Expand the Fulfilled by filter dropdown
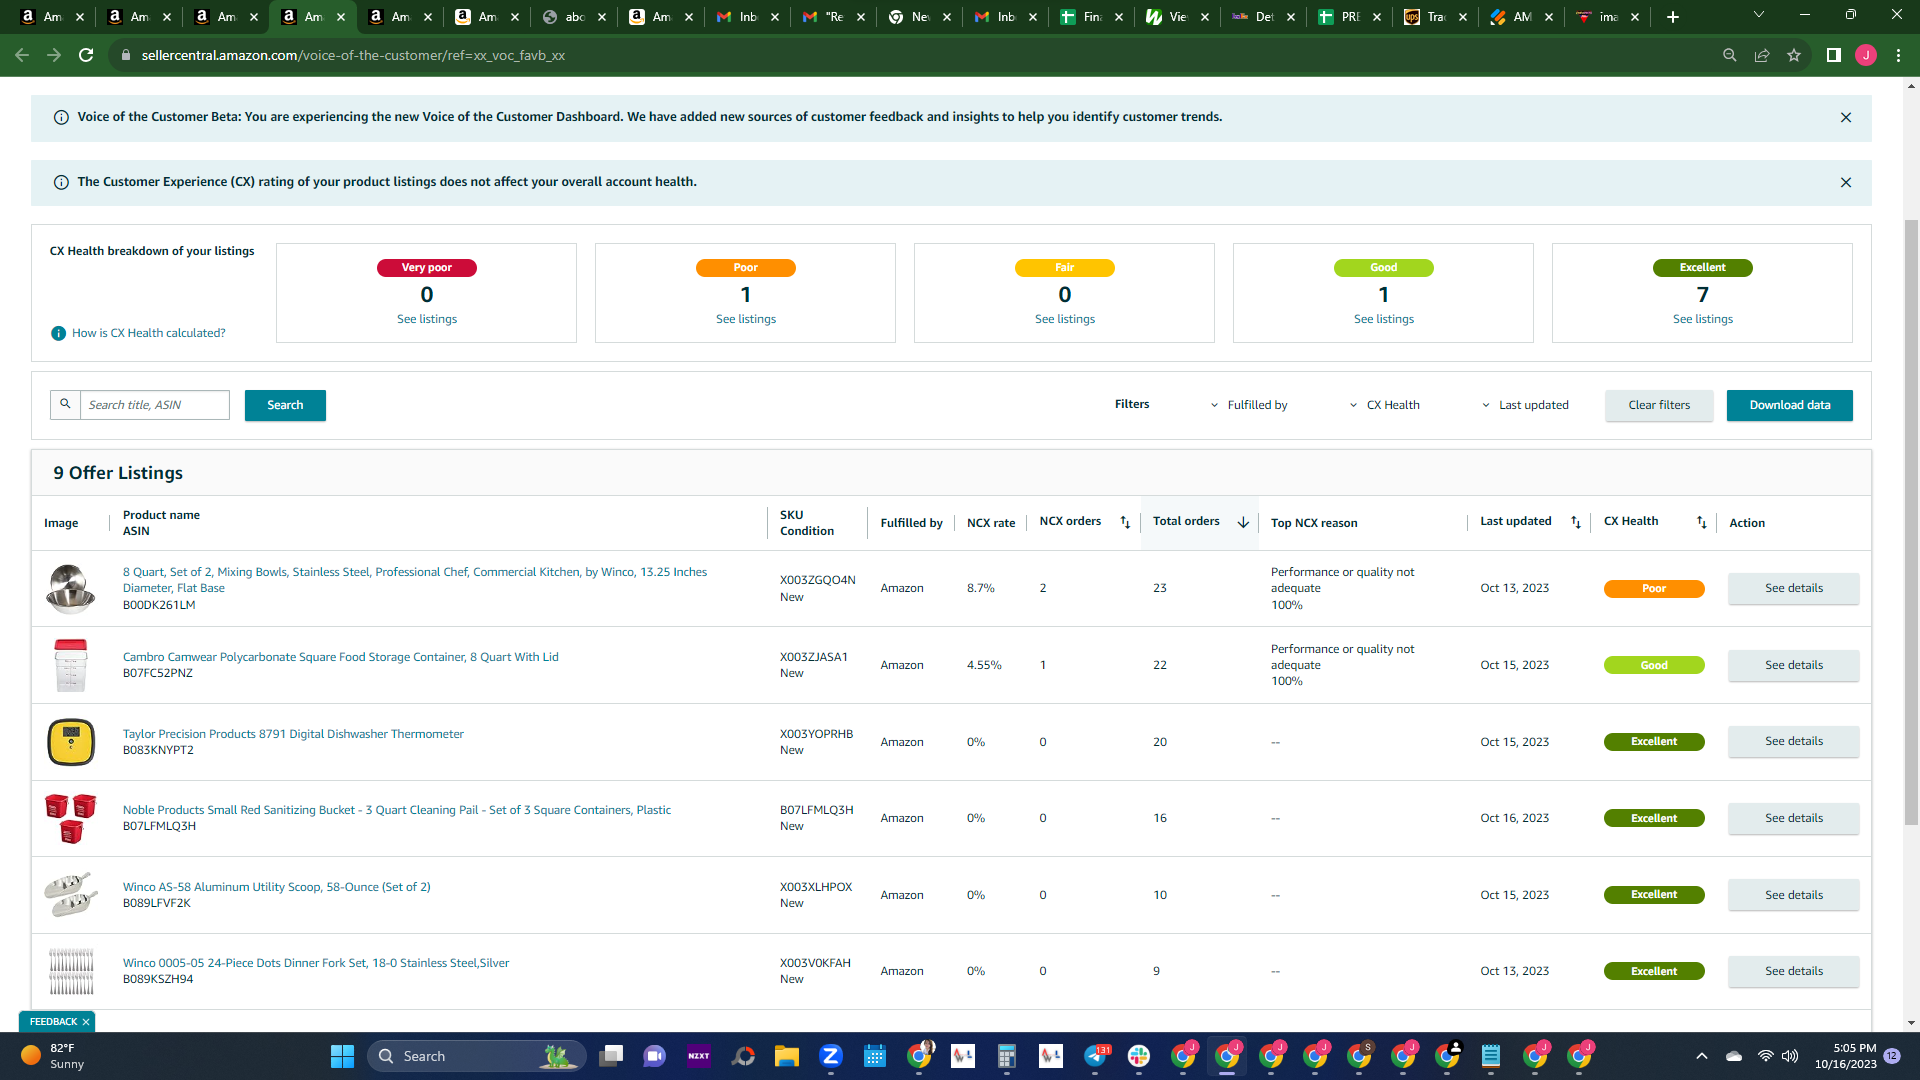 (x=1249, y=405)
